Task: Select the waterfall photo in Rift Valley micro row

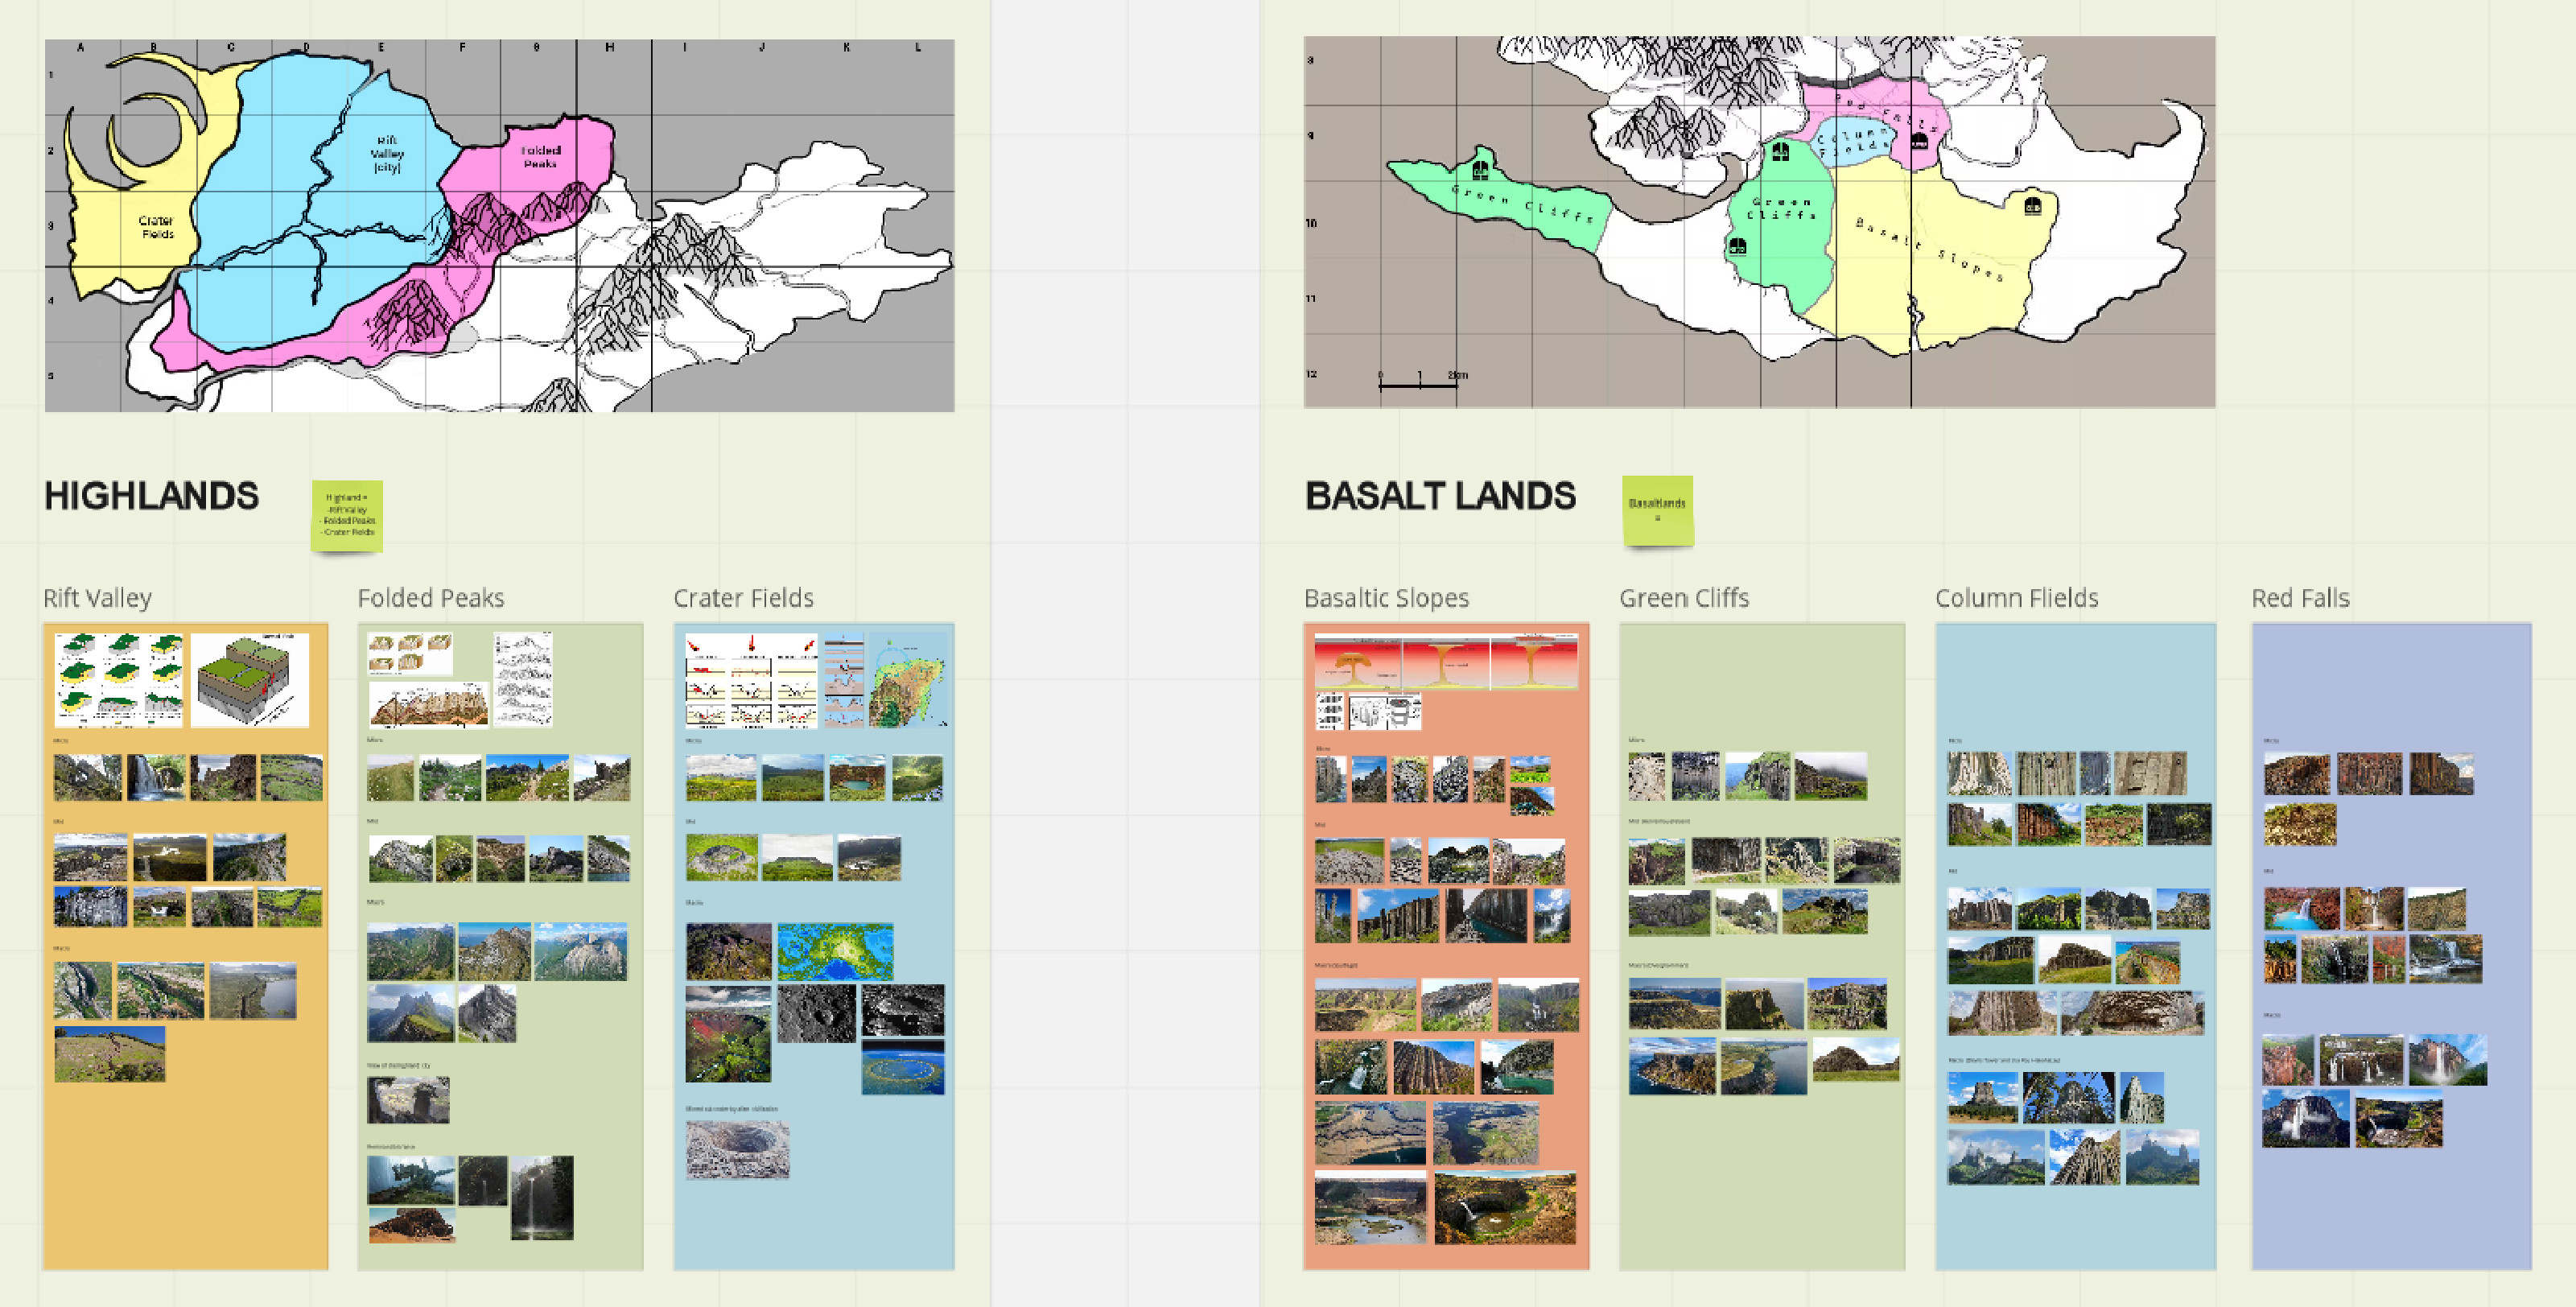Action: click(x=156, y=777)
